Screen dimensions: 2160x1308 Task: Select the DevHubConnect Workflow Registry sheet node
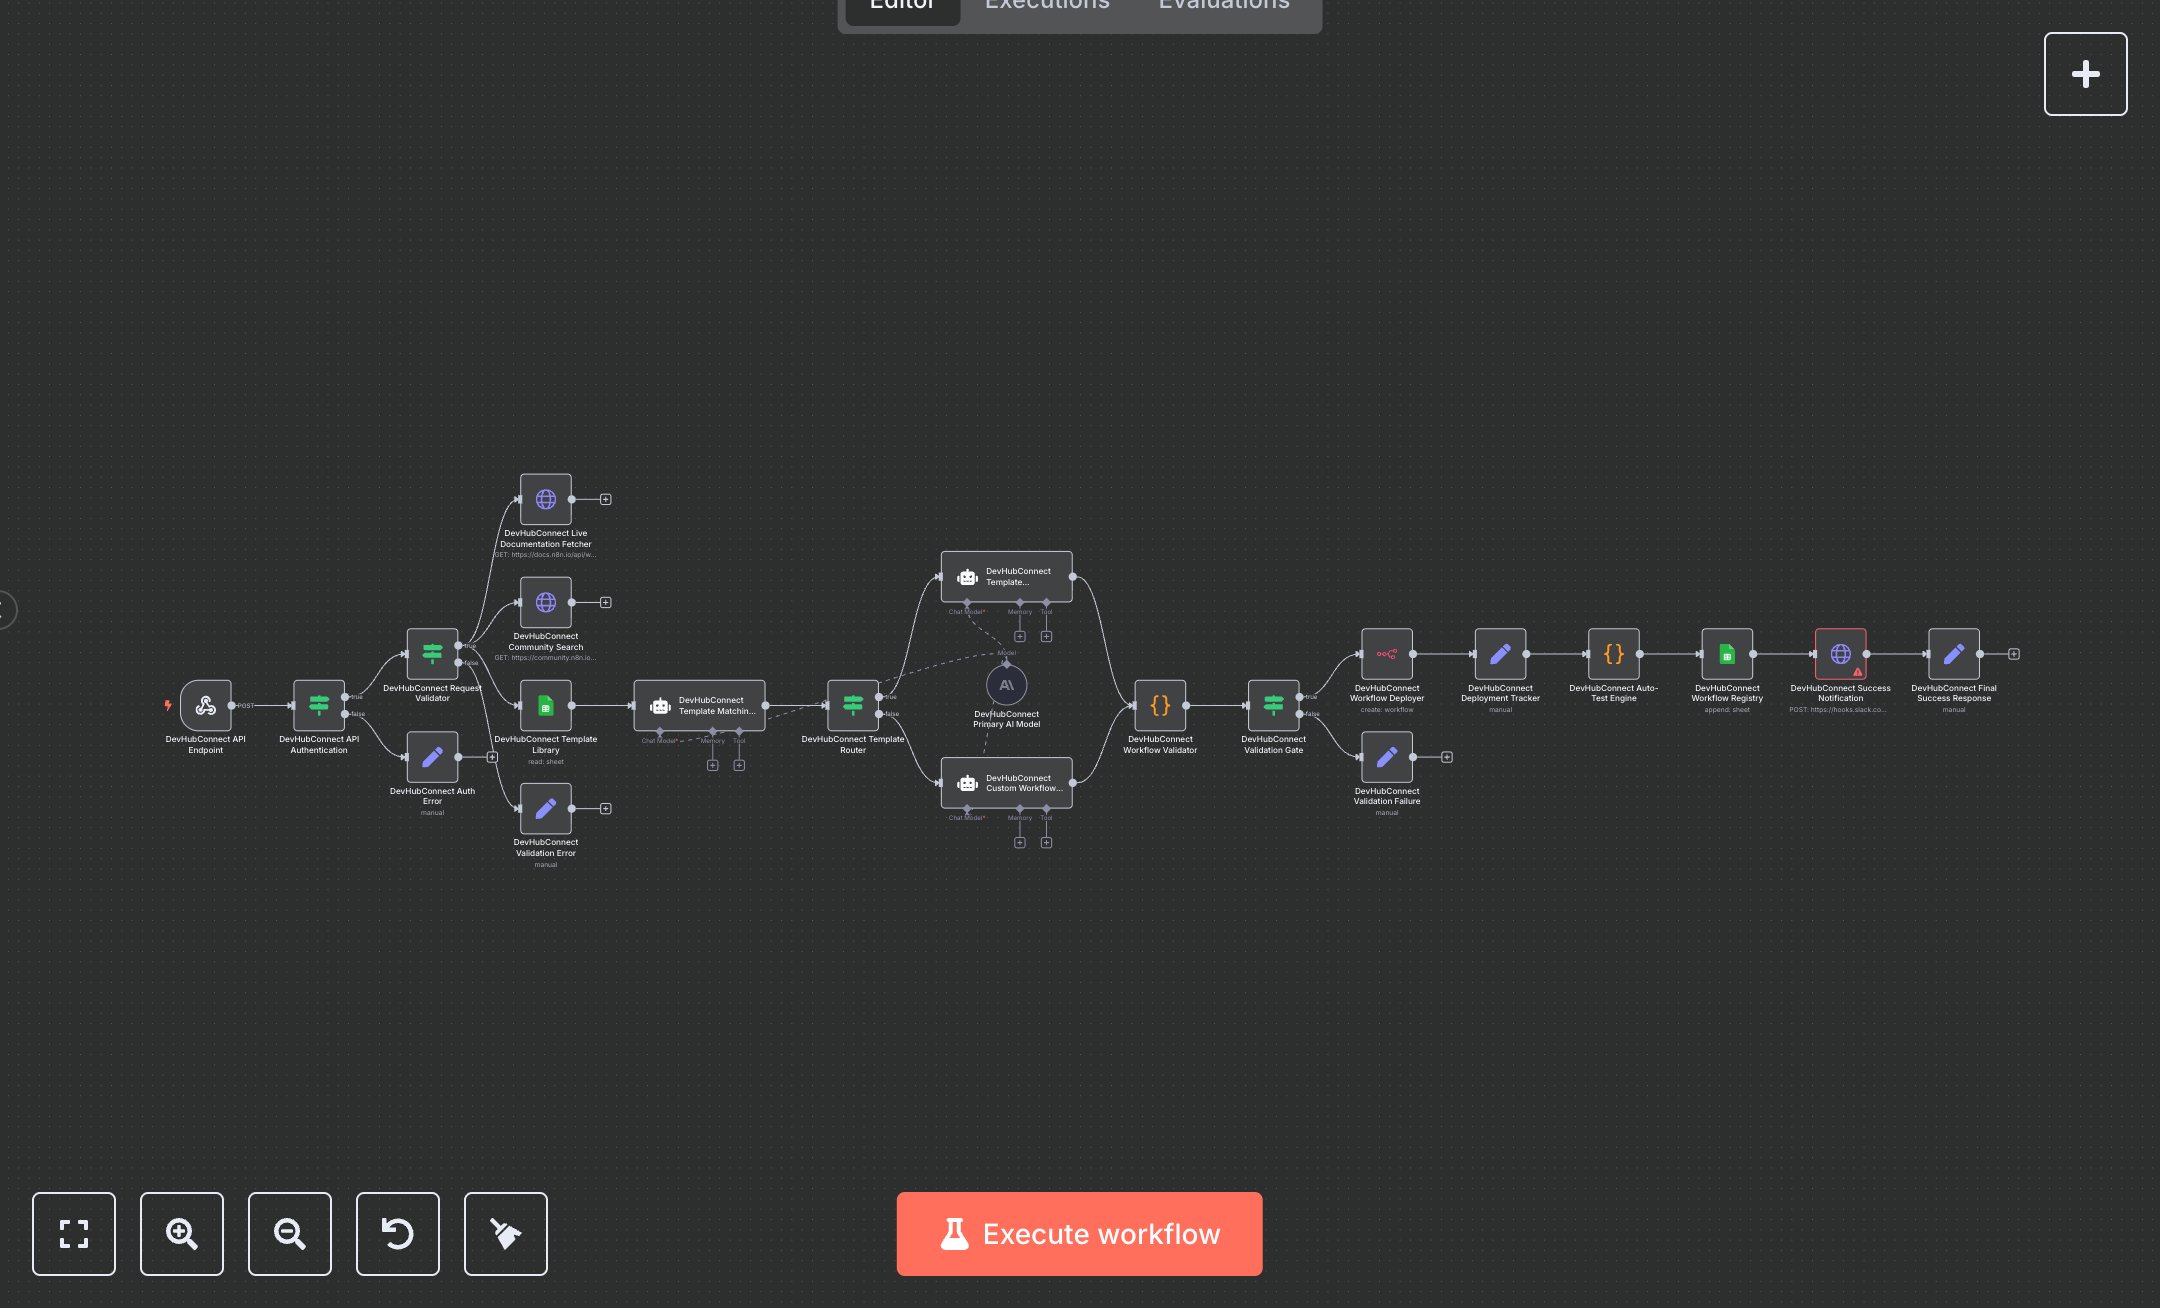1727,657
